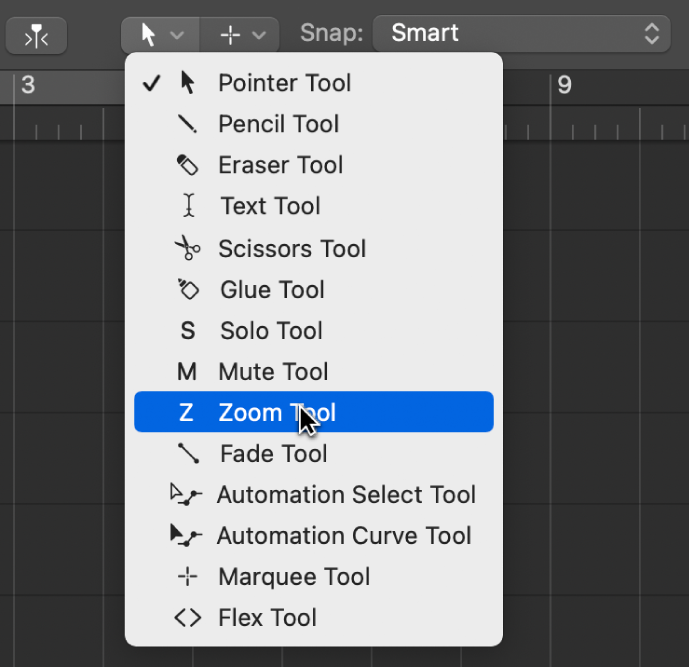Open the Command-click Marquee tool menu
Screen dimensions: 689x668
(242, 35)
